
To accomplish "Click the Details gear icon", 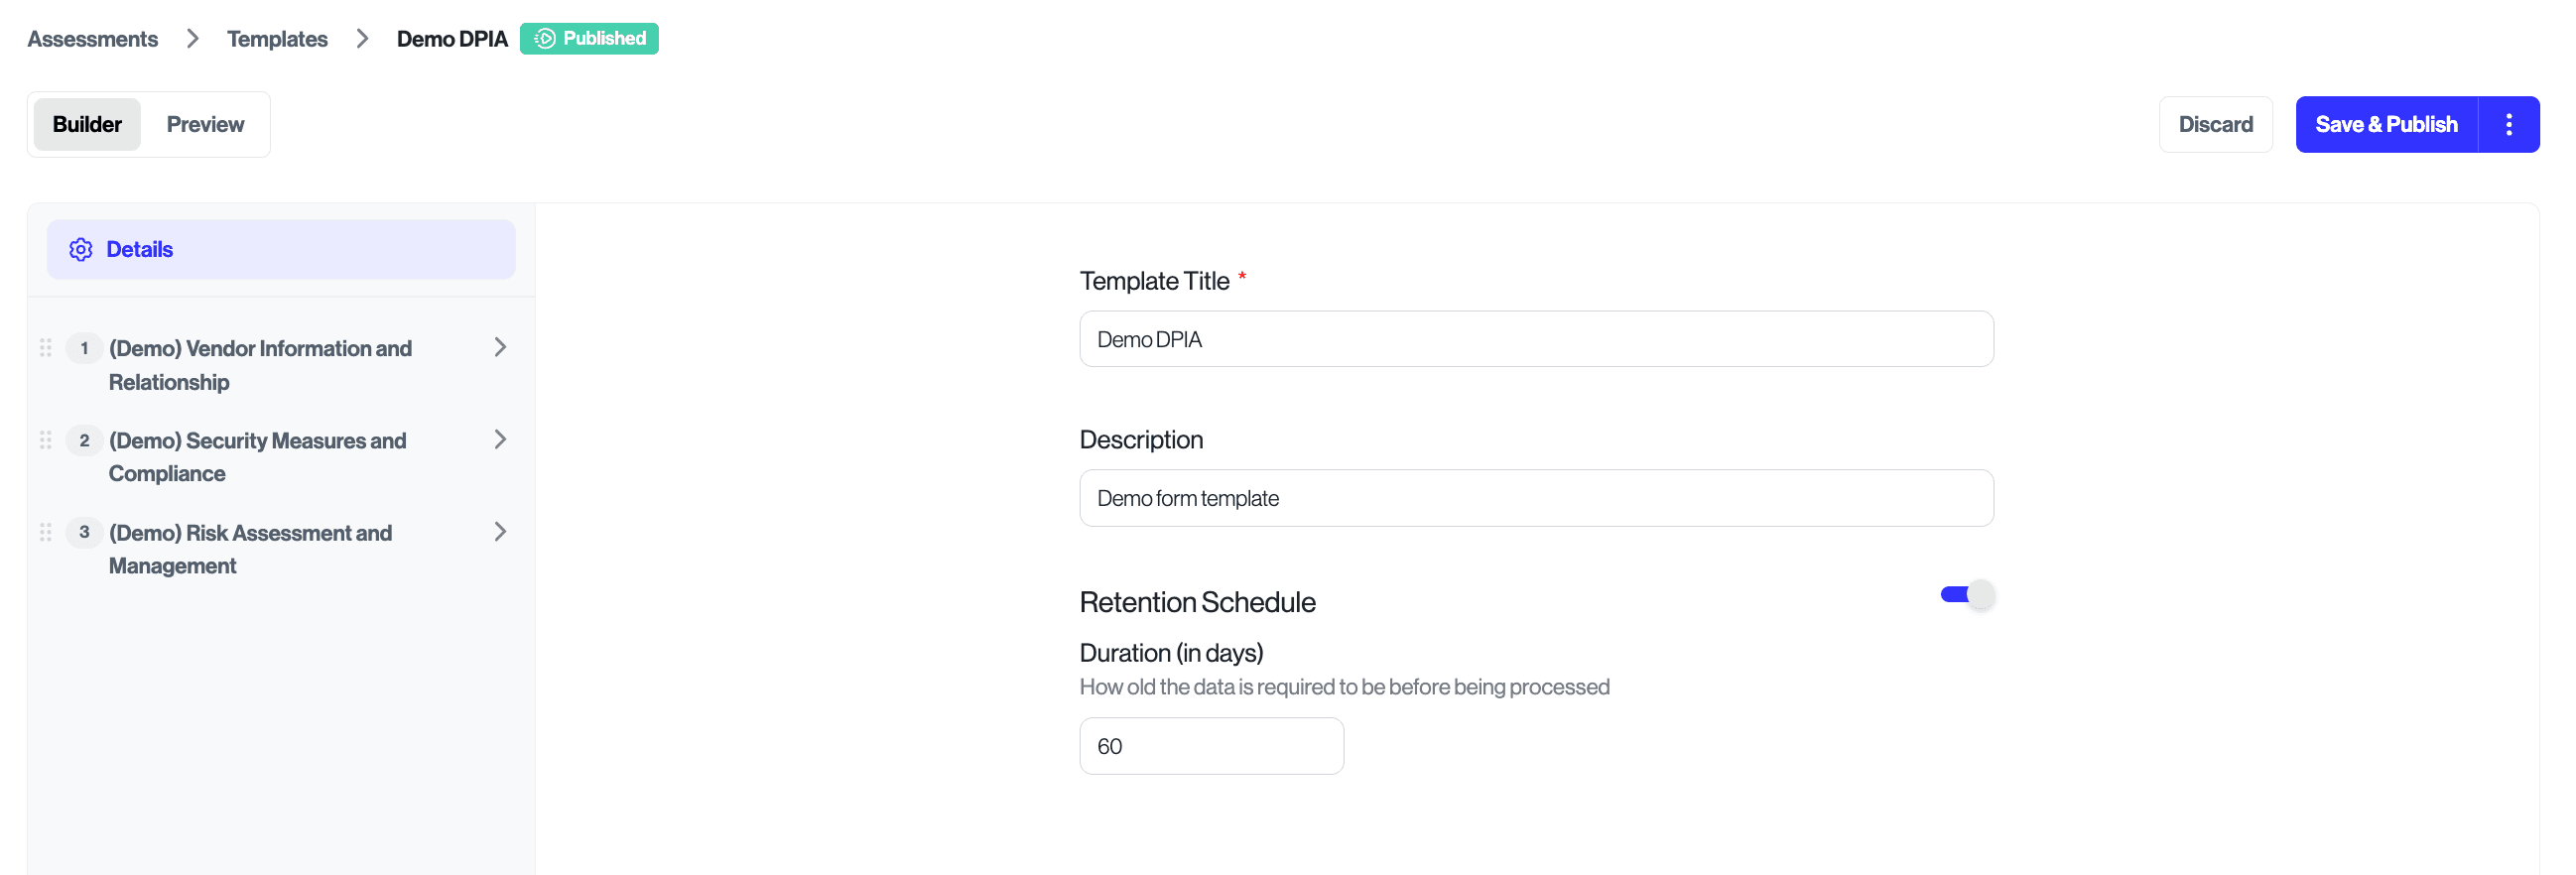I will click(x=81, y=249).
